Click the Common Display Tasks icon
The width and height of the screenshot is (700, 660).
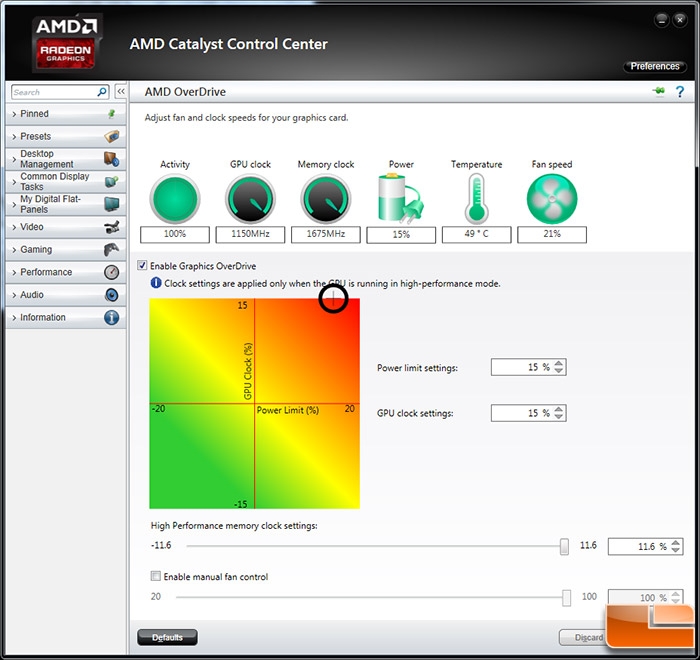112,182
